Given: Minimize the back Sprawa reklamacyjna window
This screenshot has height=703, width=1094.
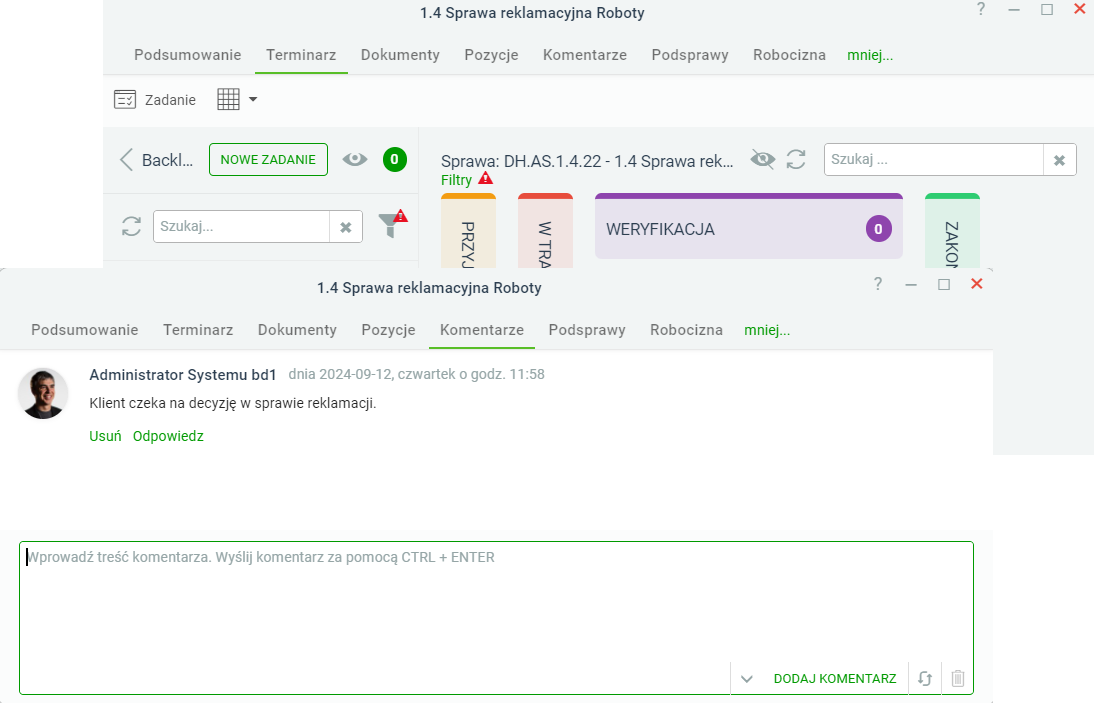Looking at the screenshot, I should (x=1014, y=10).
